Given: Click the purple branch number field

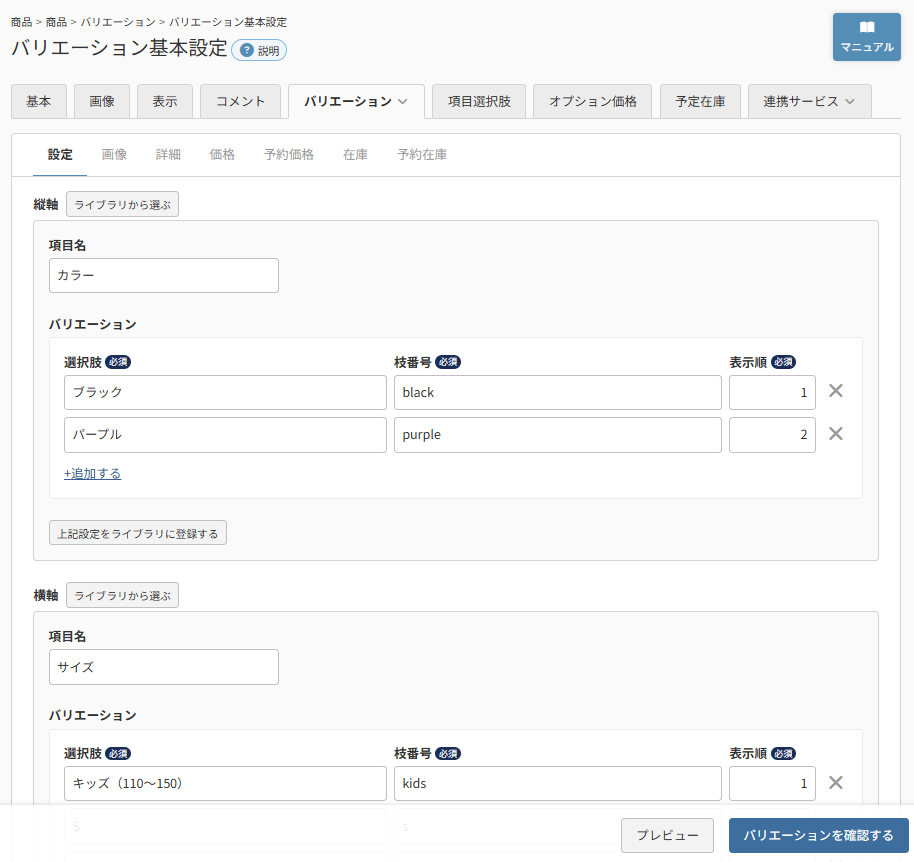Looking at the screenshot, I should [x=557, y=435].
